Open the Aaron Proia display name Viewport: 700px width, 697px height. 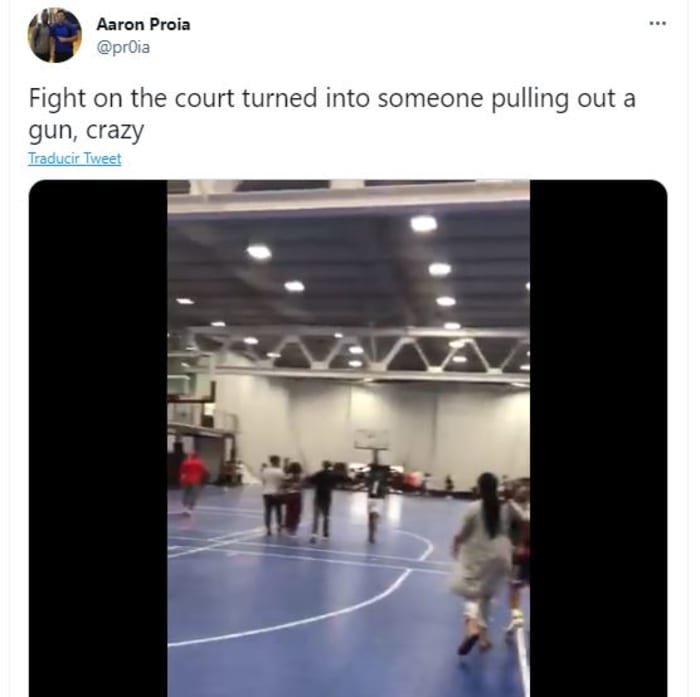click(x=143, y=24)
